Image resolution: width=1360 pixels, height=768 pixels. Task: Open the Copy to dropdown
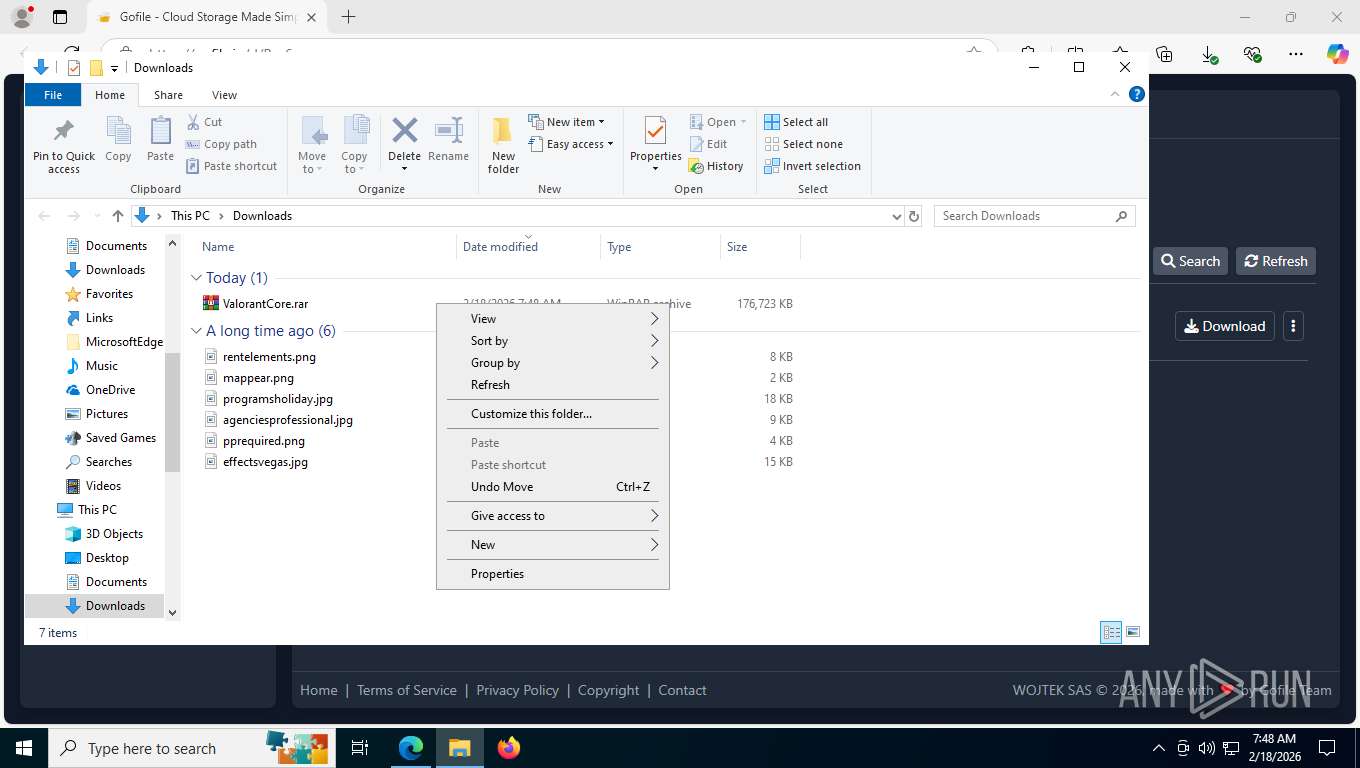[354, 145]
